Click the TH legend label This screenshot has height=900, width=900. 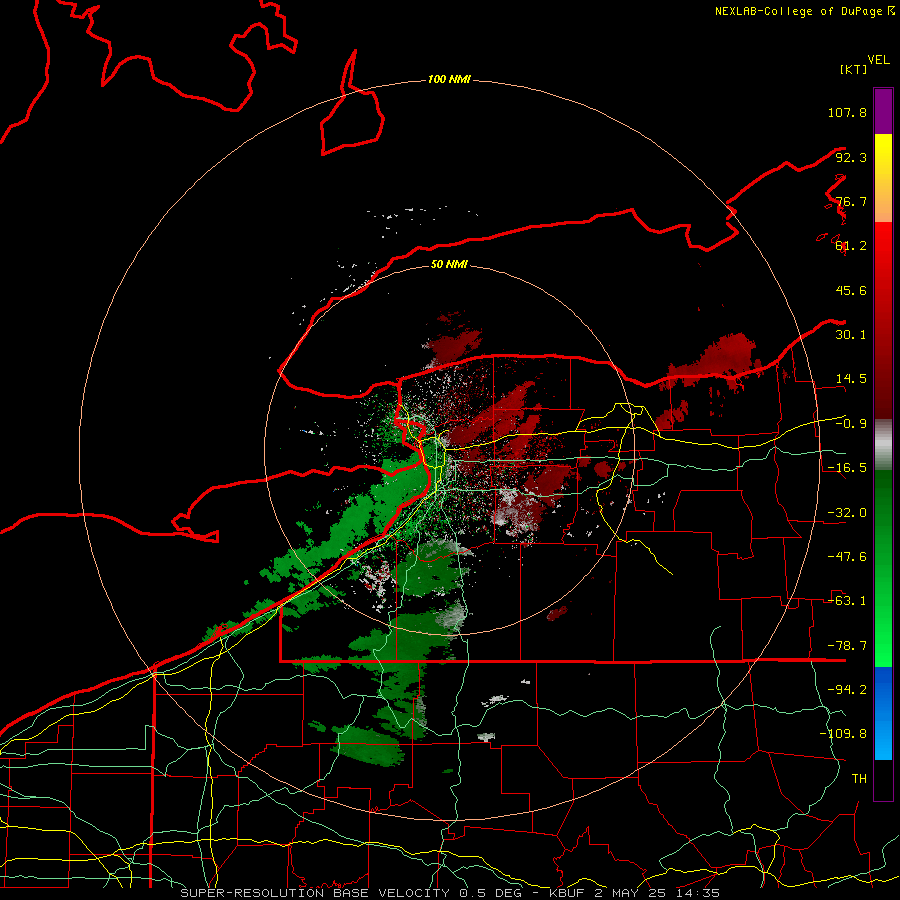coord(859,779)
